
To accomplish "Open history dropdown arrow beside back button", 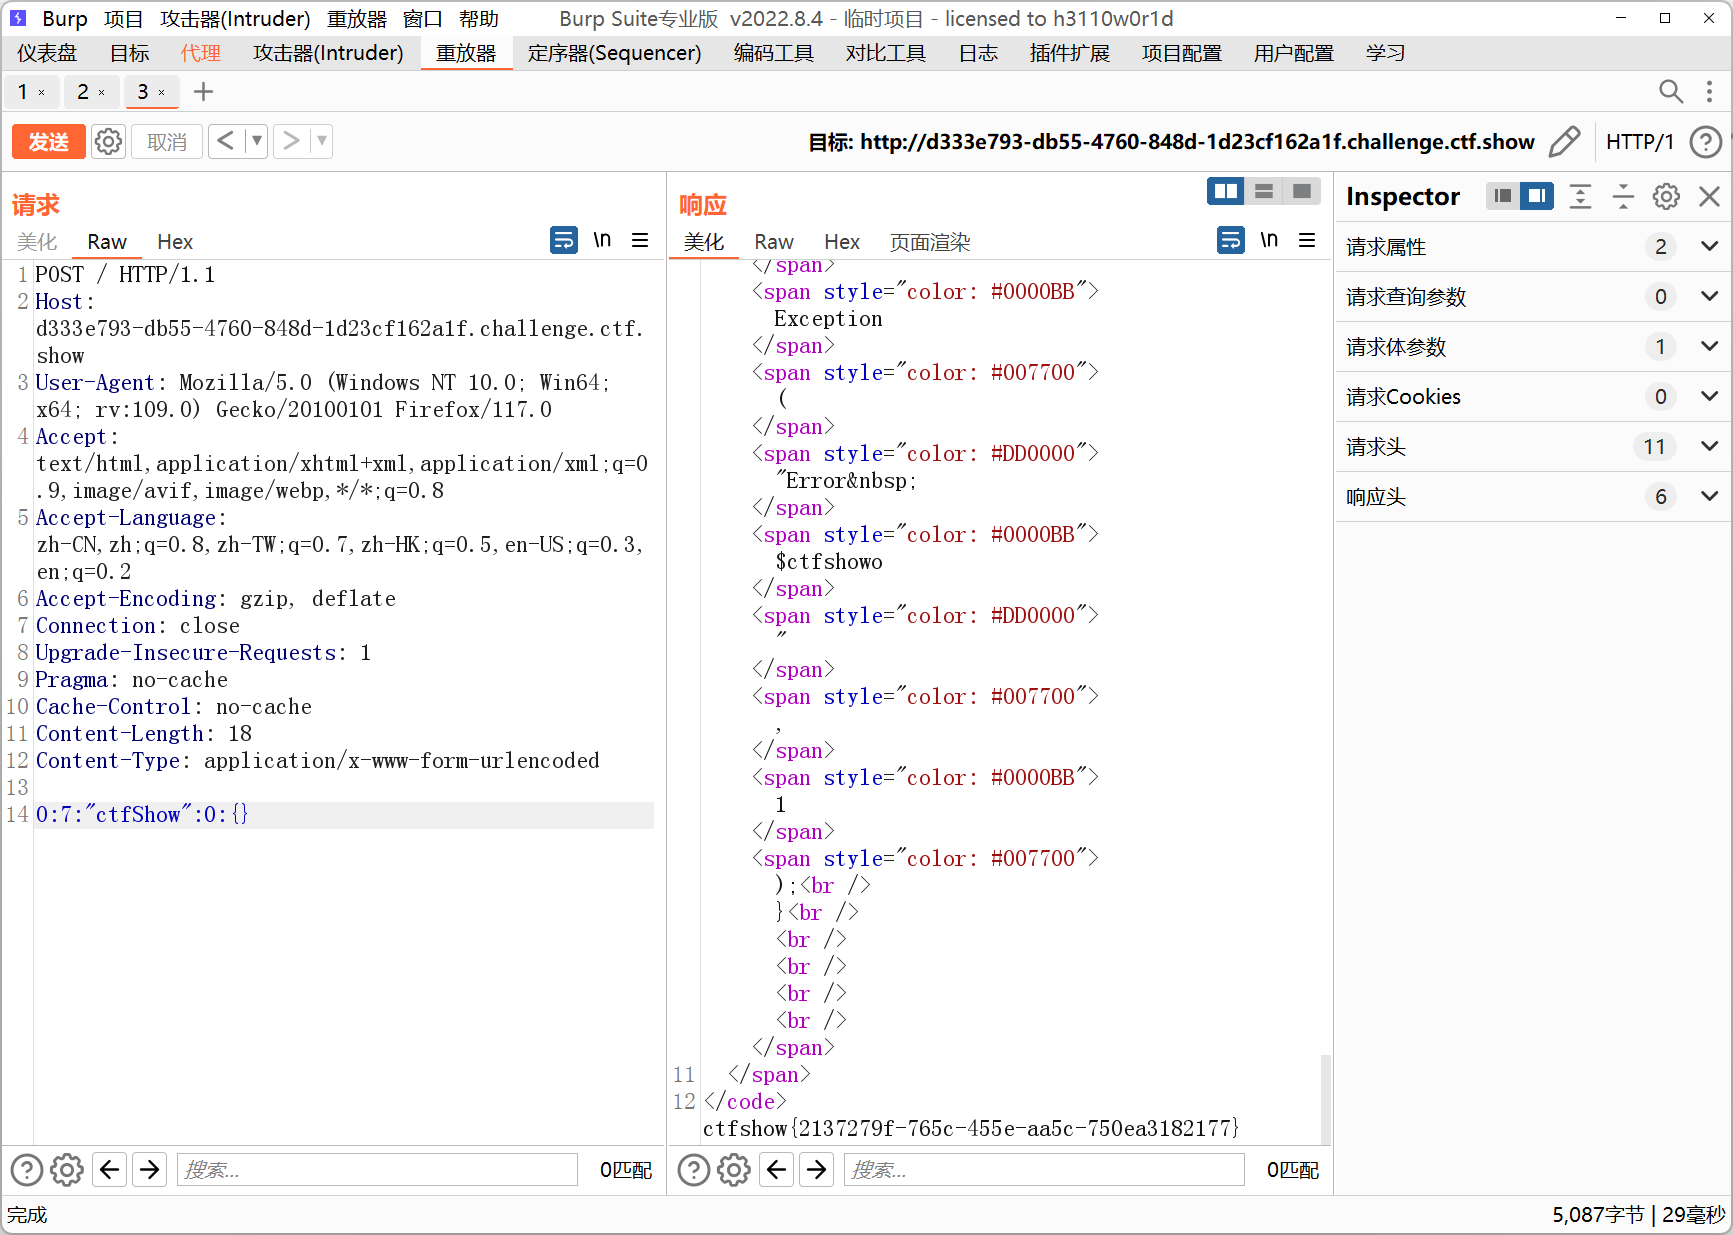I will 257,141.
